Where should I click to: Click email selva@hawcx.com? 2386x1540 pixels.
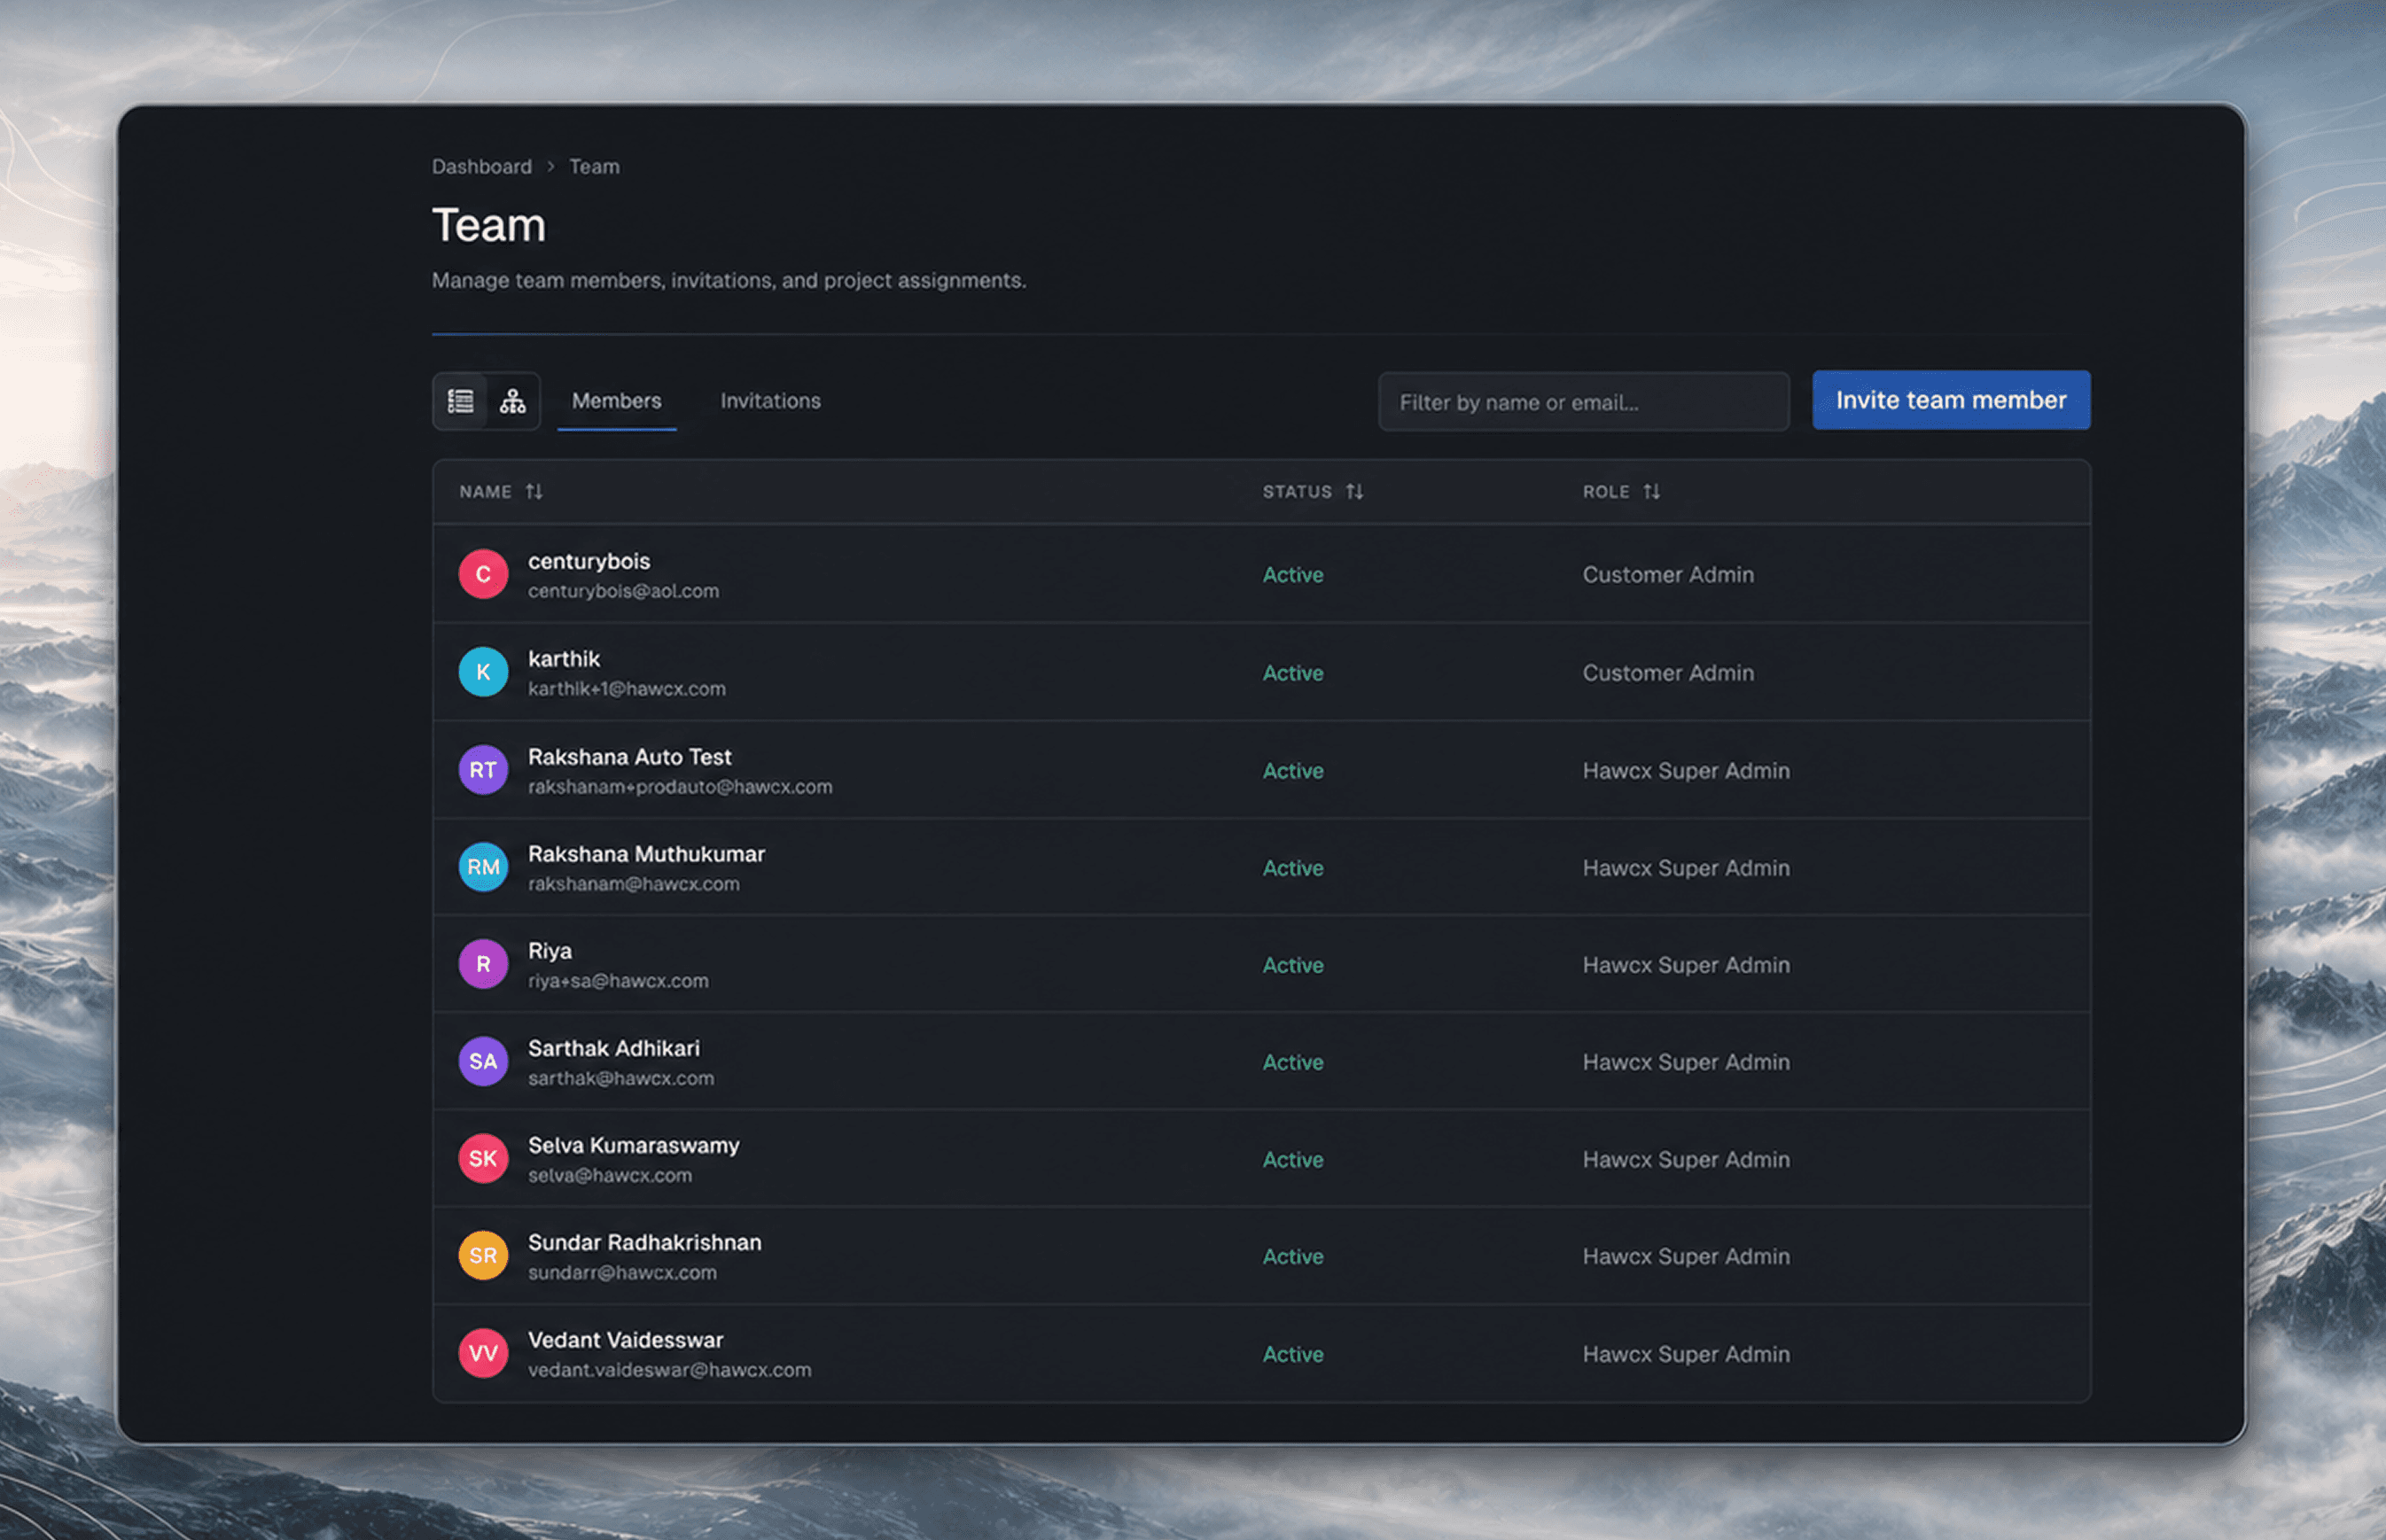tap(610, 1175)
